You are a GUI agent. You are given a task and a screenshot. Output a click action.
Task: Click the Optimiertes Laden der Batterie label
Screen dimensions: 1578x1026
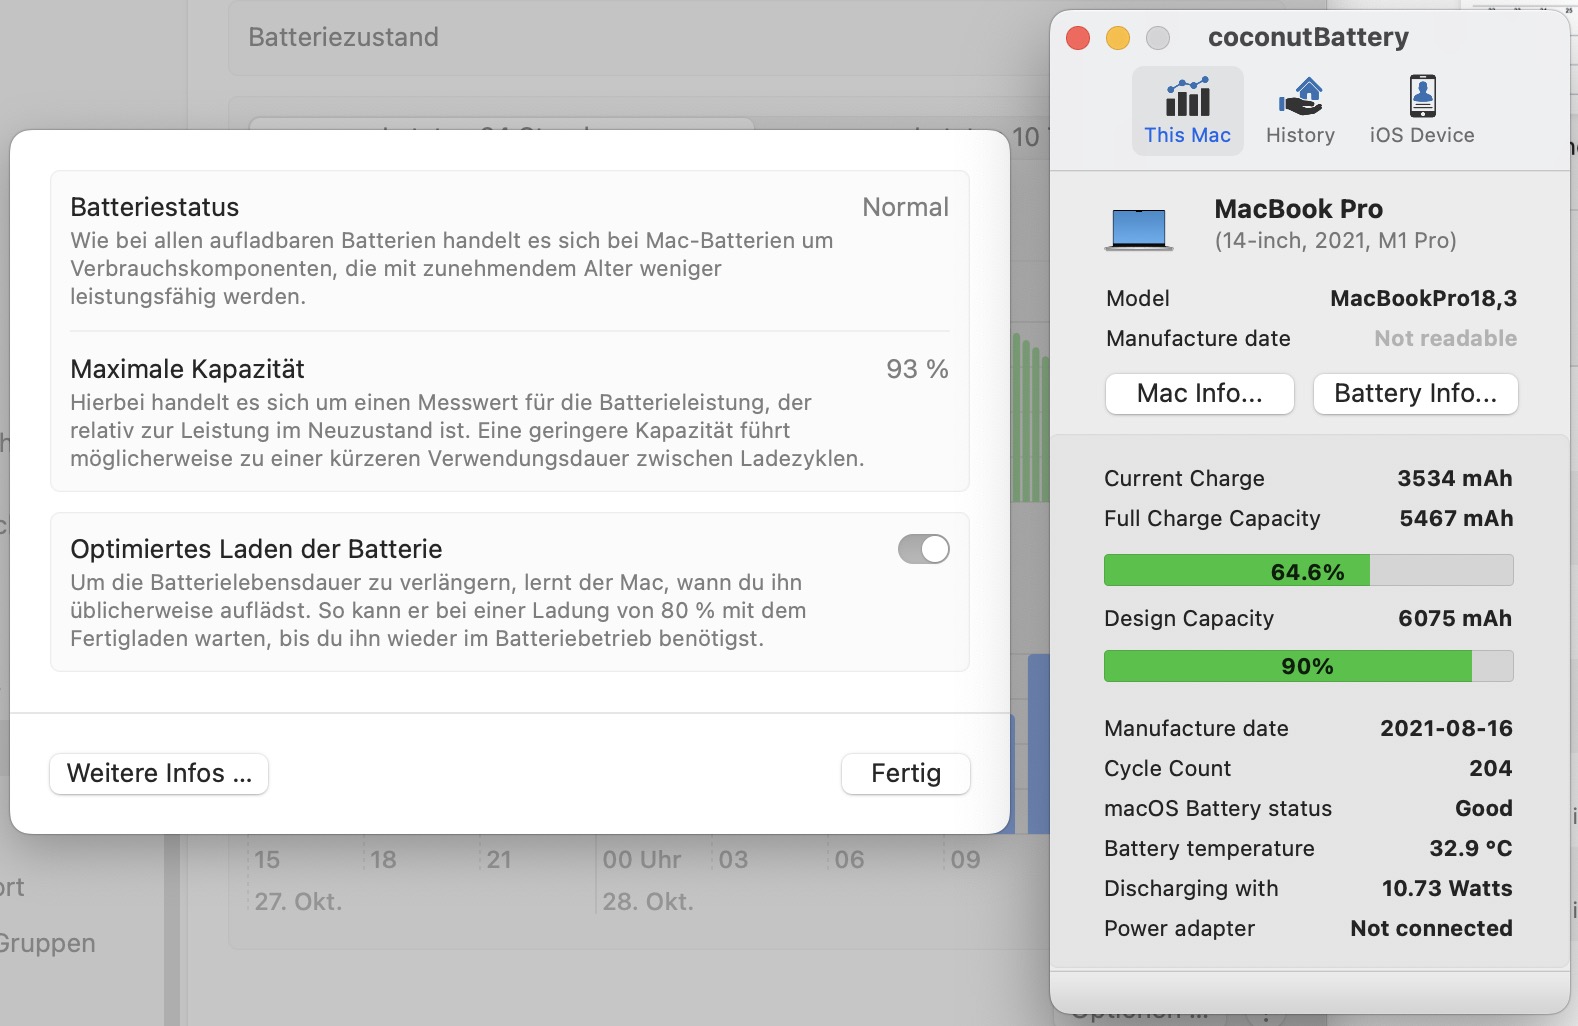[x=256, y=549]
